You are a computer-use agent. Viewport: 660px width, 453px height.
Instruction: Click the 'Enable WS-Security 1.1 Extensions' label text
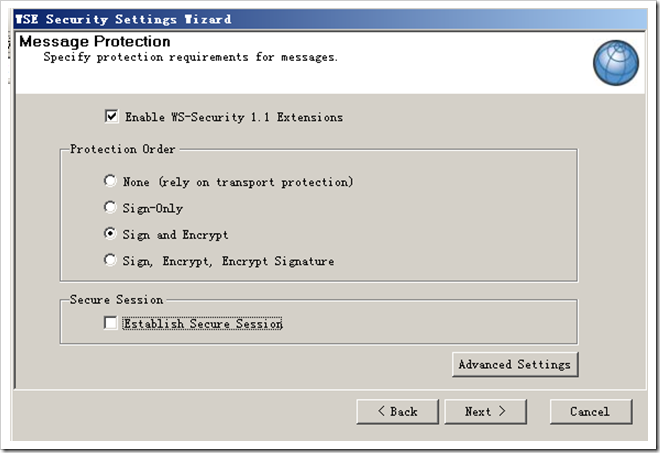[x=233, y=118]
